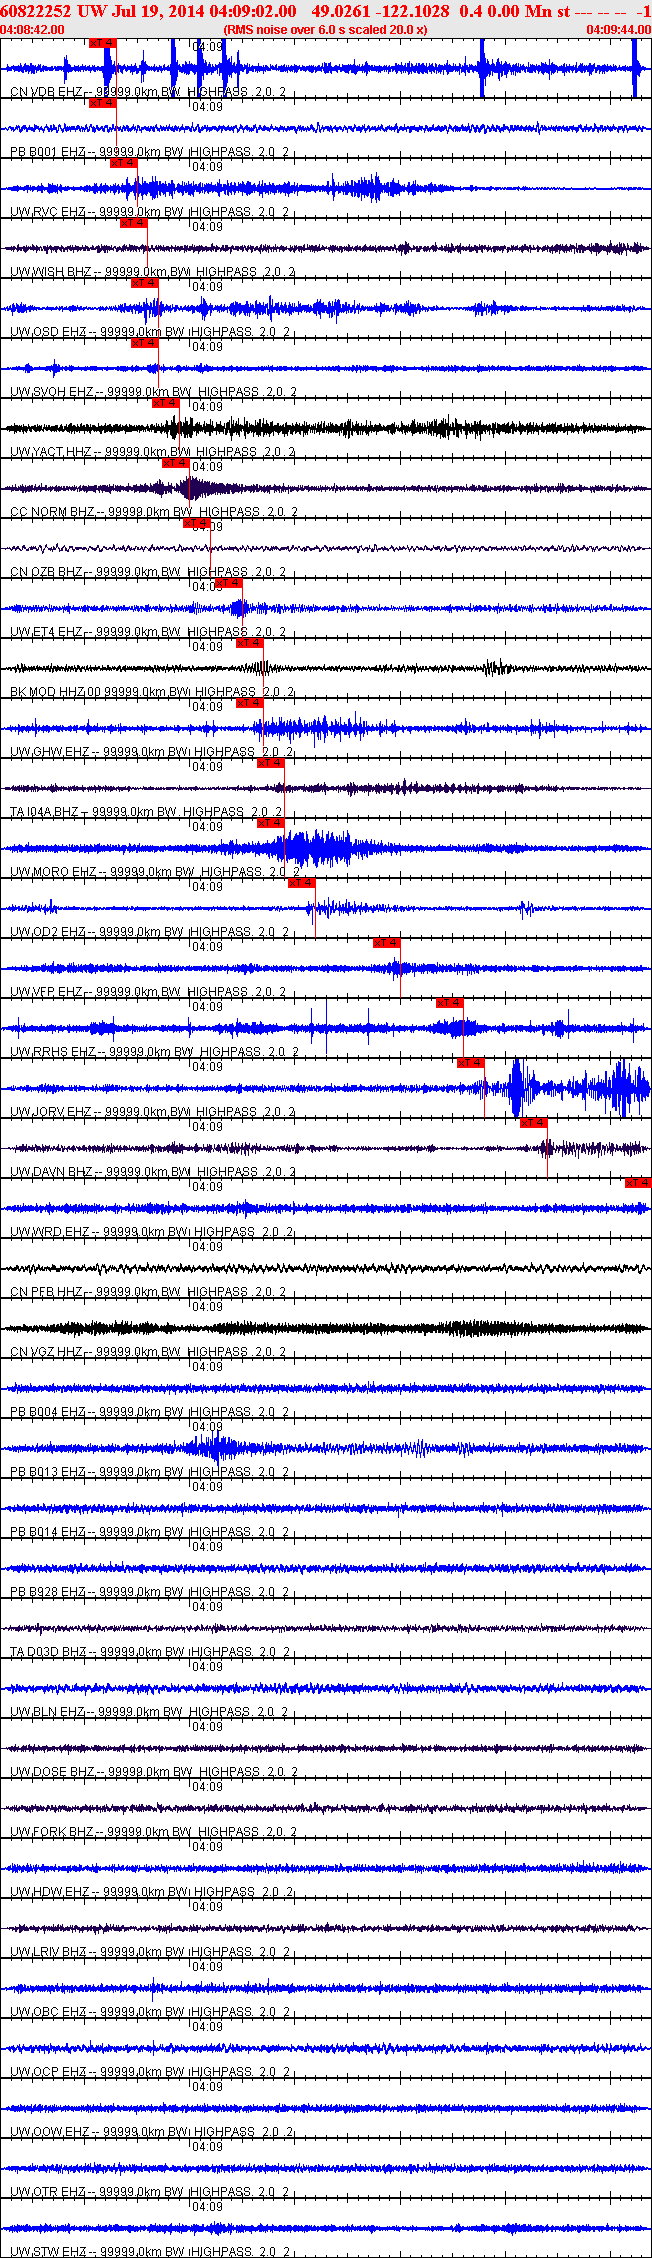This screenshot has width=652, height=2258.
Task: Select the pick flag on UW.WISH trace
Action: click(134, 223)
